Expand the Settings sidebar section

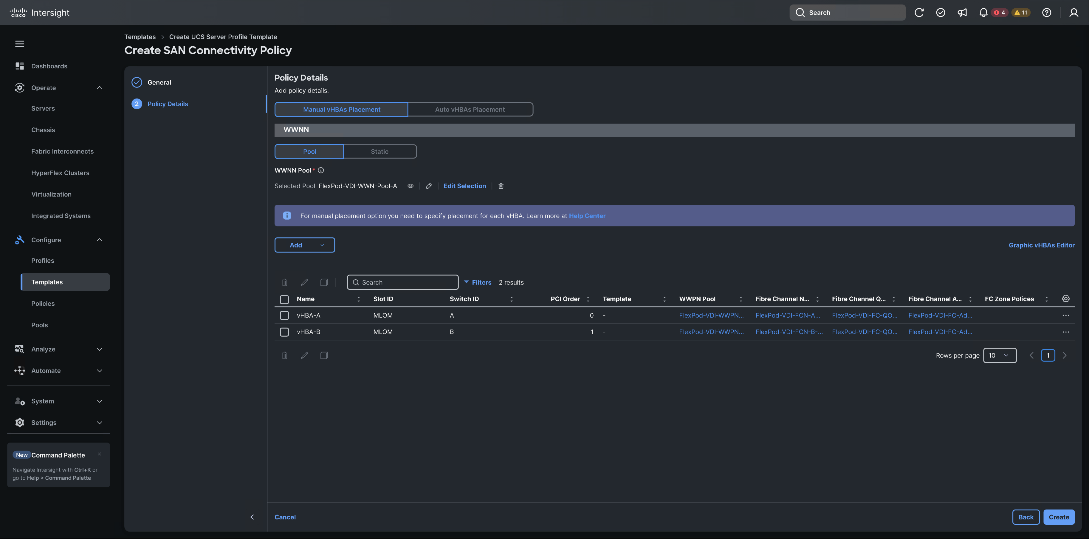pyautogui.click(x=99, y=423)
